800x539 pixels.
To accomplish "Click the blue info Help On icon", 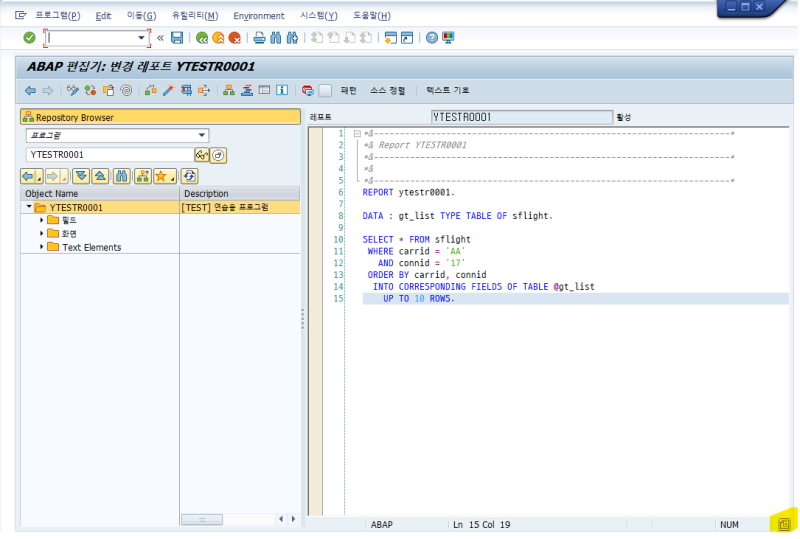I will click(282, 90).
